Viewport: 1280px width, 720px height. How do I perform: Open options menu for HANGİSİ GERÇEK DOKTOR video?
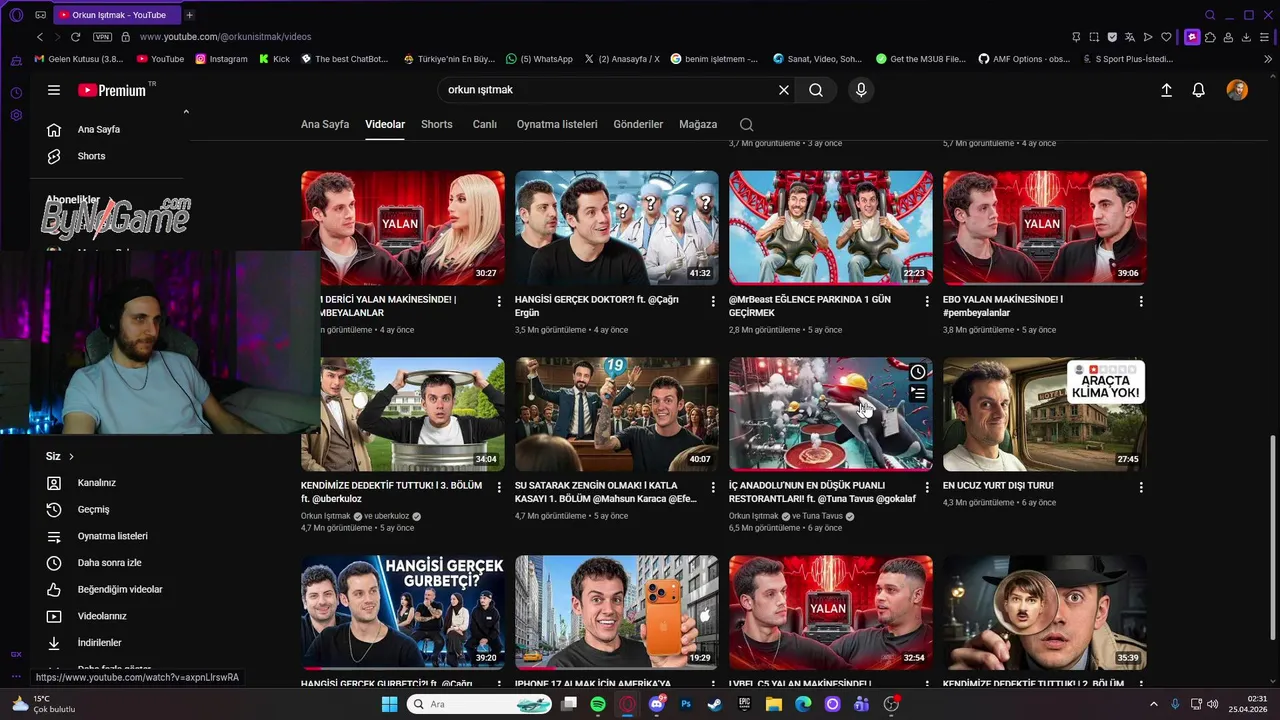point(713,301)
